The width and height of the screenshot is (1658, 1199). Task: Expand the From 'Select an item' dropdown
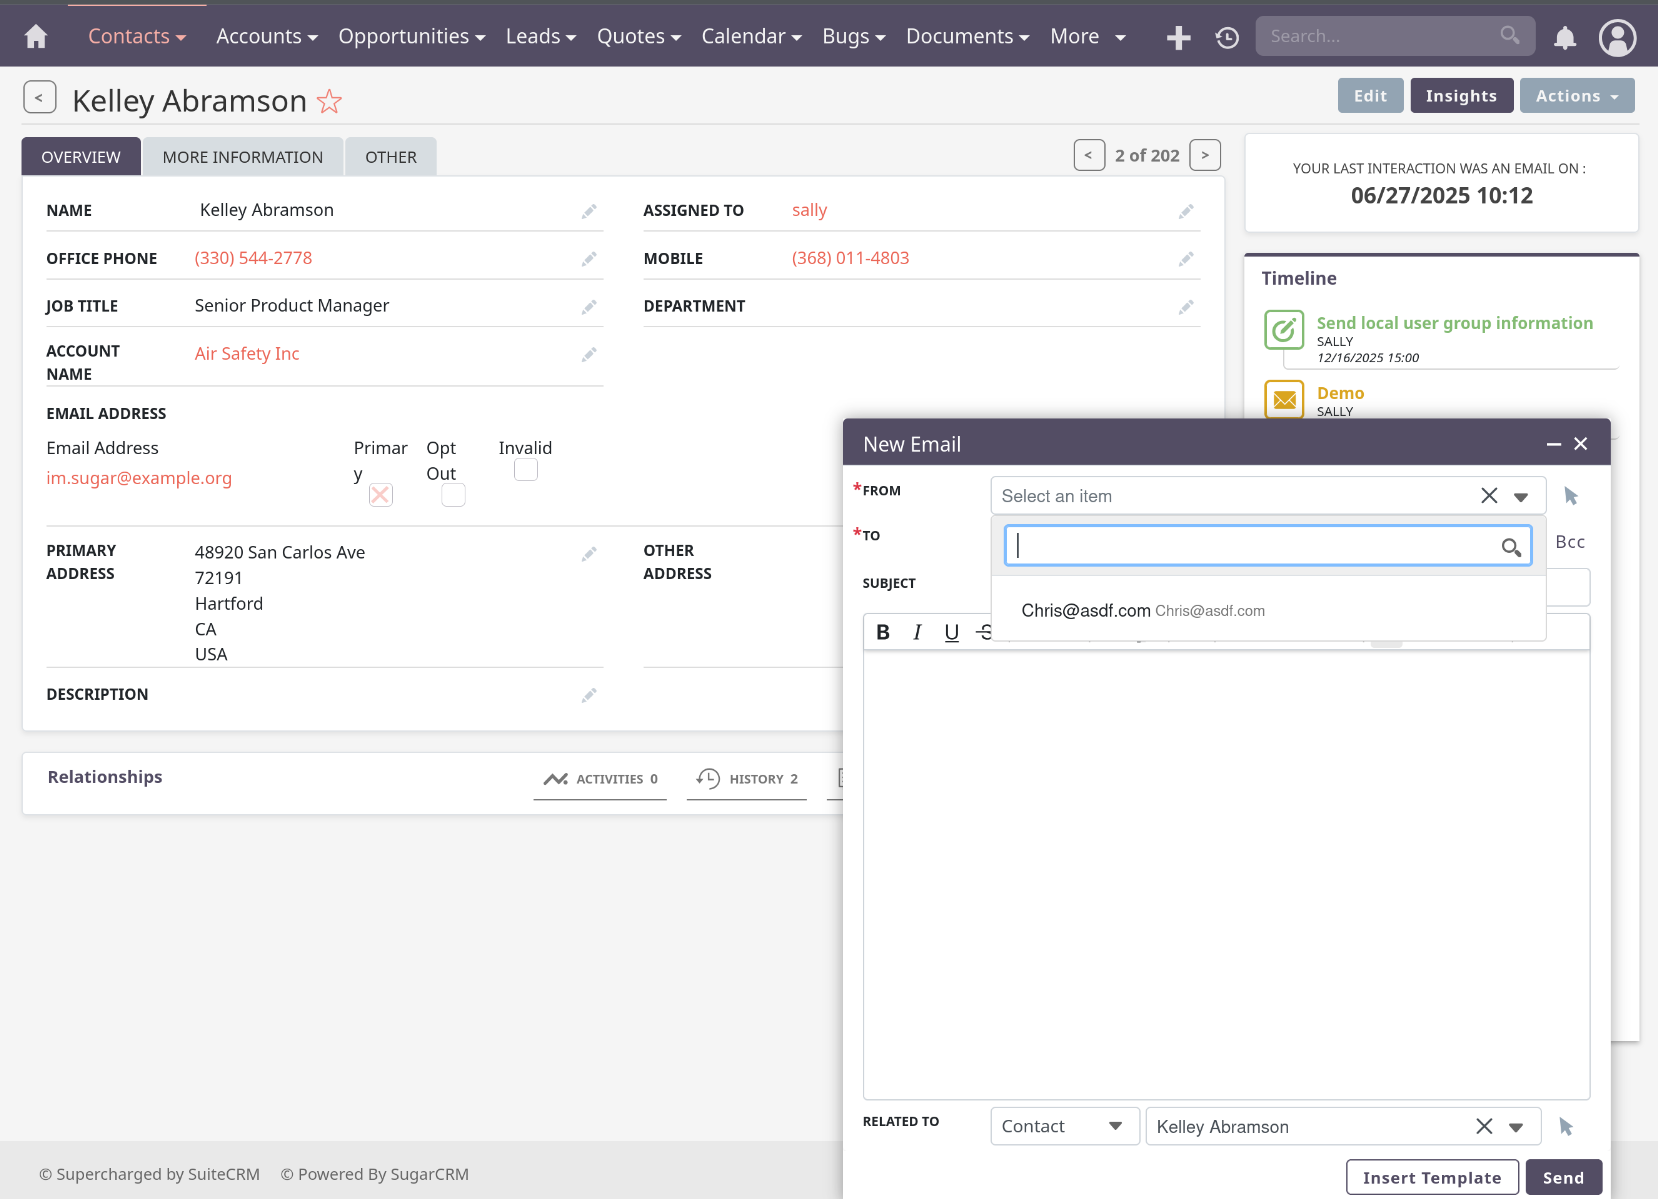[x=1520, y=497]
